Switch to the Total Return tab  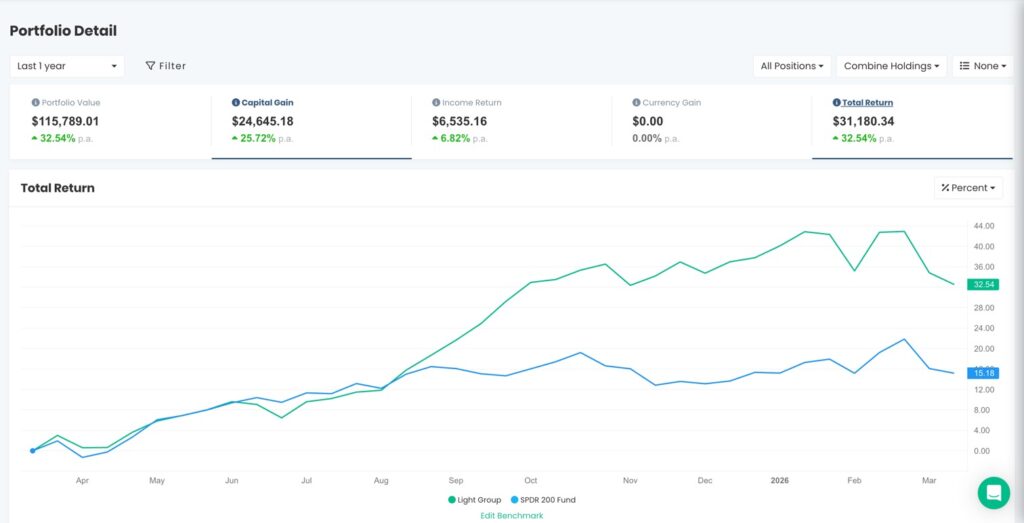[867, 103]
